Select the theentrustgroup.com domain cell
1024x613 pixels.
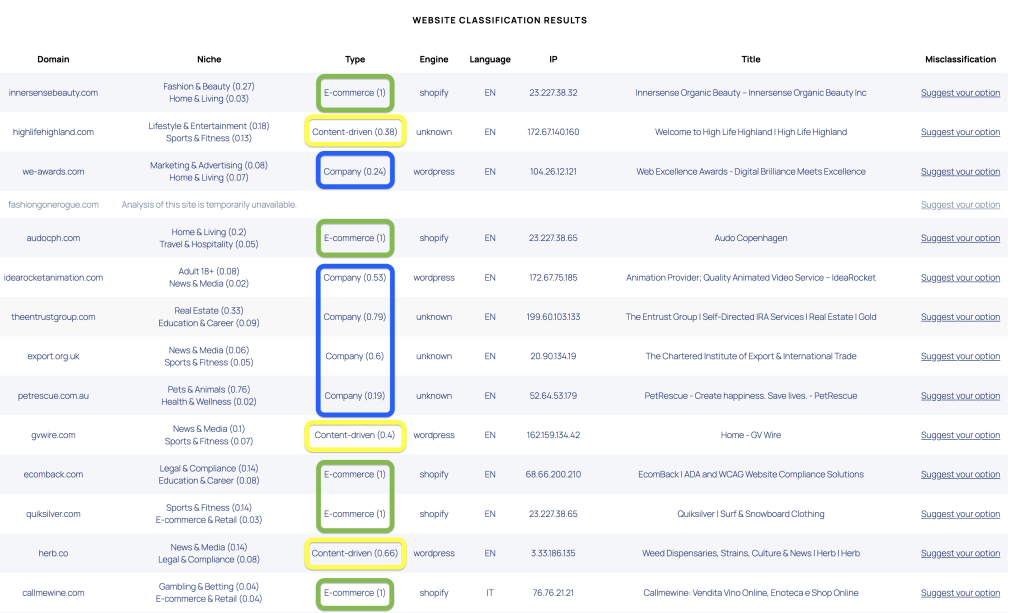coord(53,317)
